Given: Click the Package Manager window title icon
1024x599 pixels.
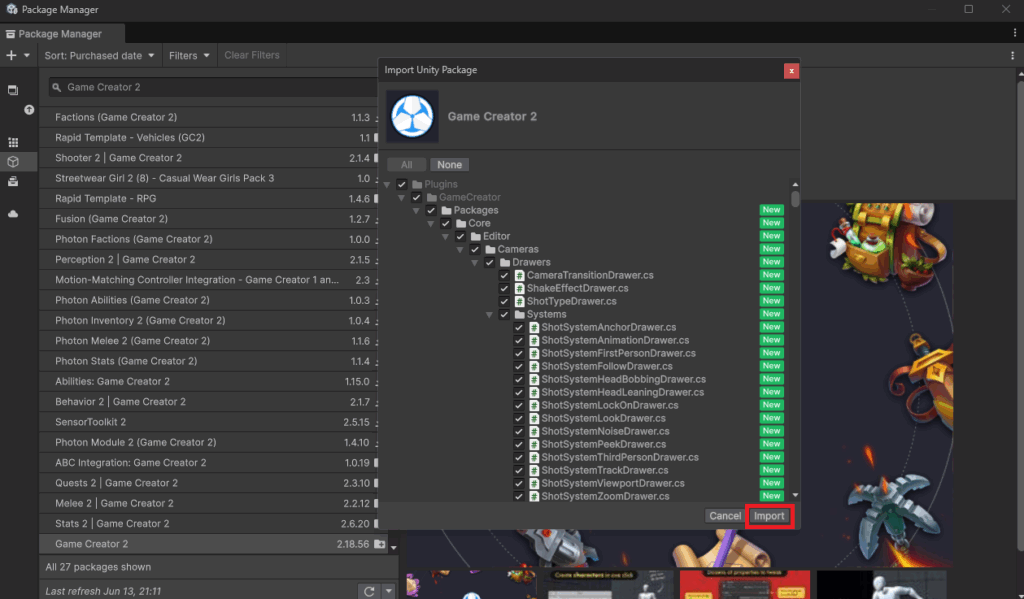Looking at the screenshot, I should (x=12, y=9).
